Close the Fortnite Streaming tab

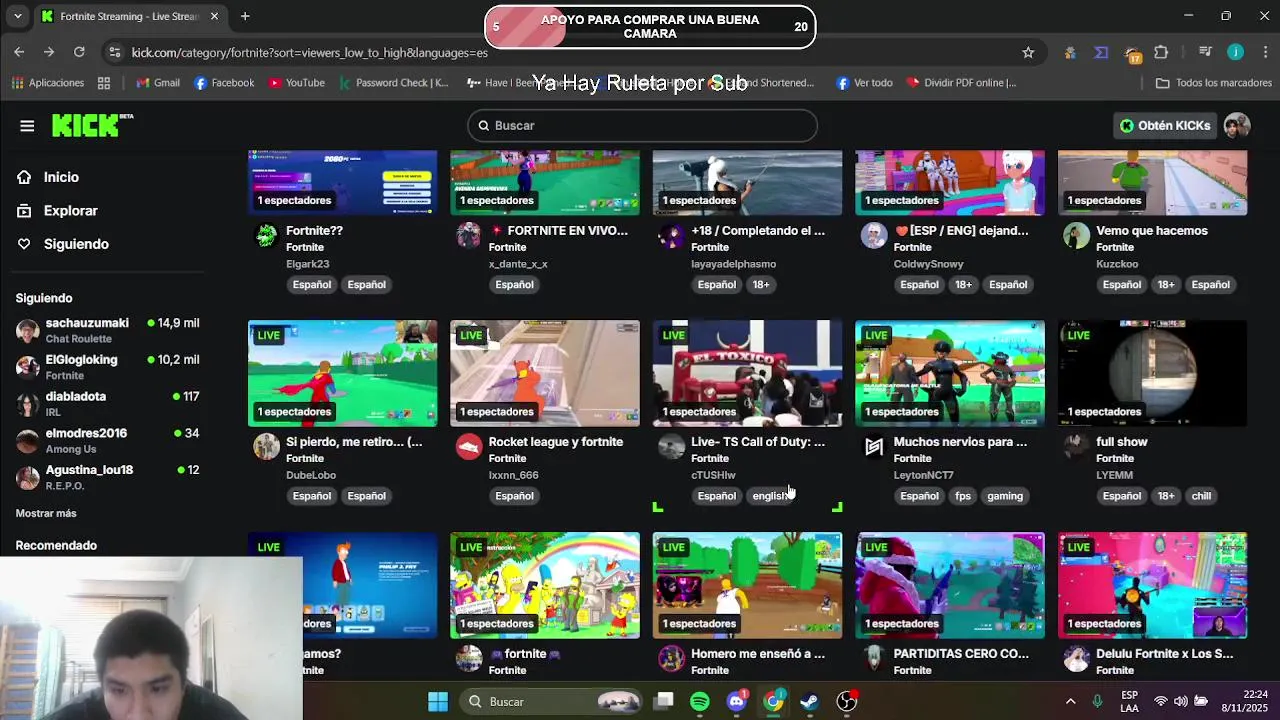[x=214, y=16]
